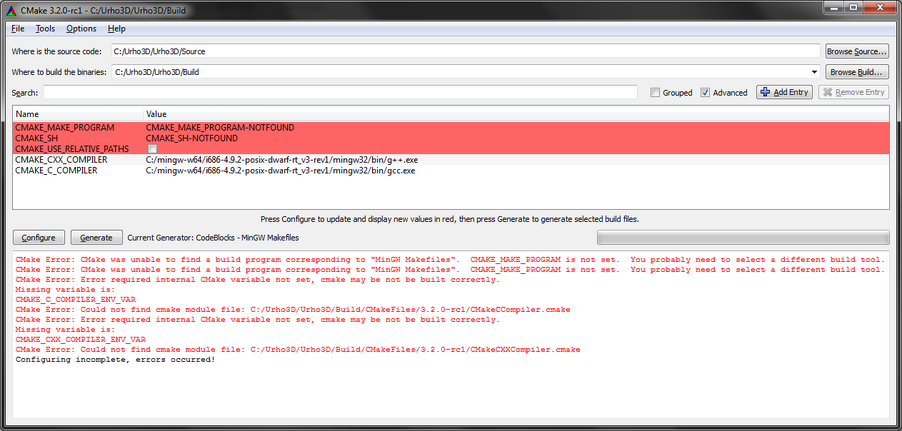This screenshot has height=431, width=902.
Task: Click the CMAKE_SH-NOTFOUND value
Action: (192, 138)
